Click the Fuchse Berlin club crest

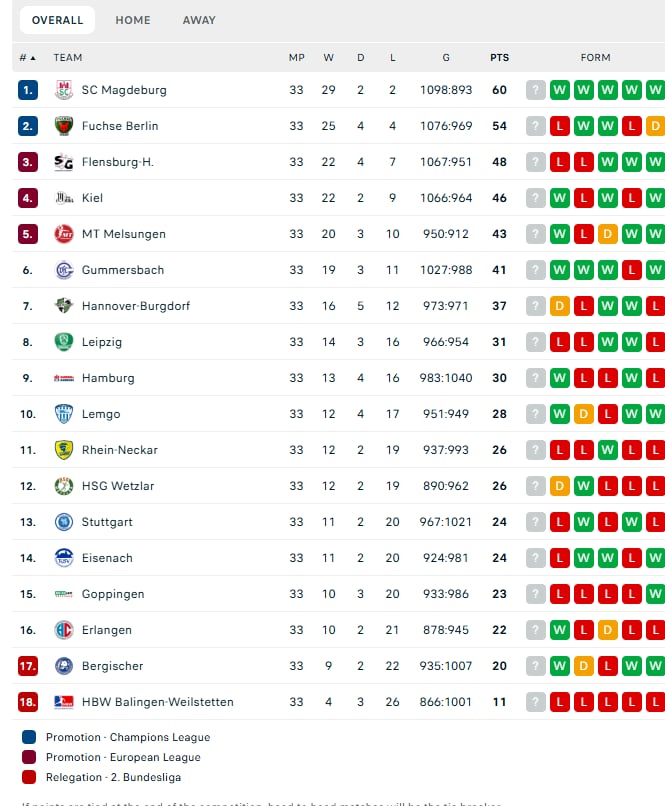click(64, 126)
